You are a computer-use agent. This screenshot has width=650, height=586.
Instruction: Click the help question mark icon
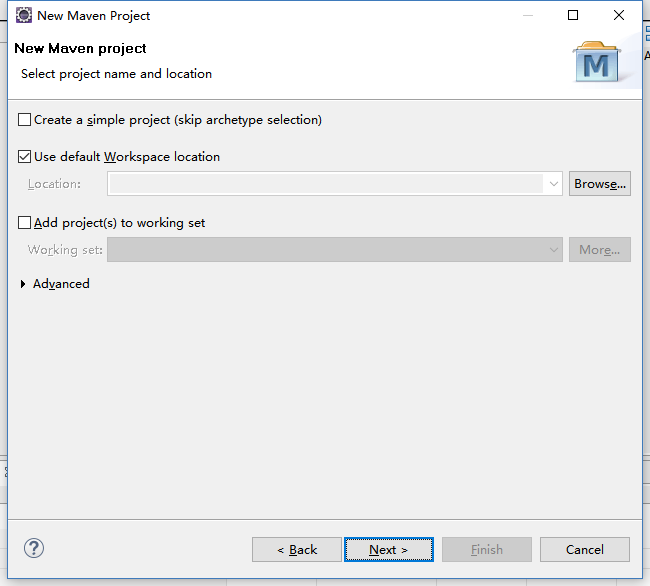coord(34,548)
